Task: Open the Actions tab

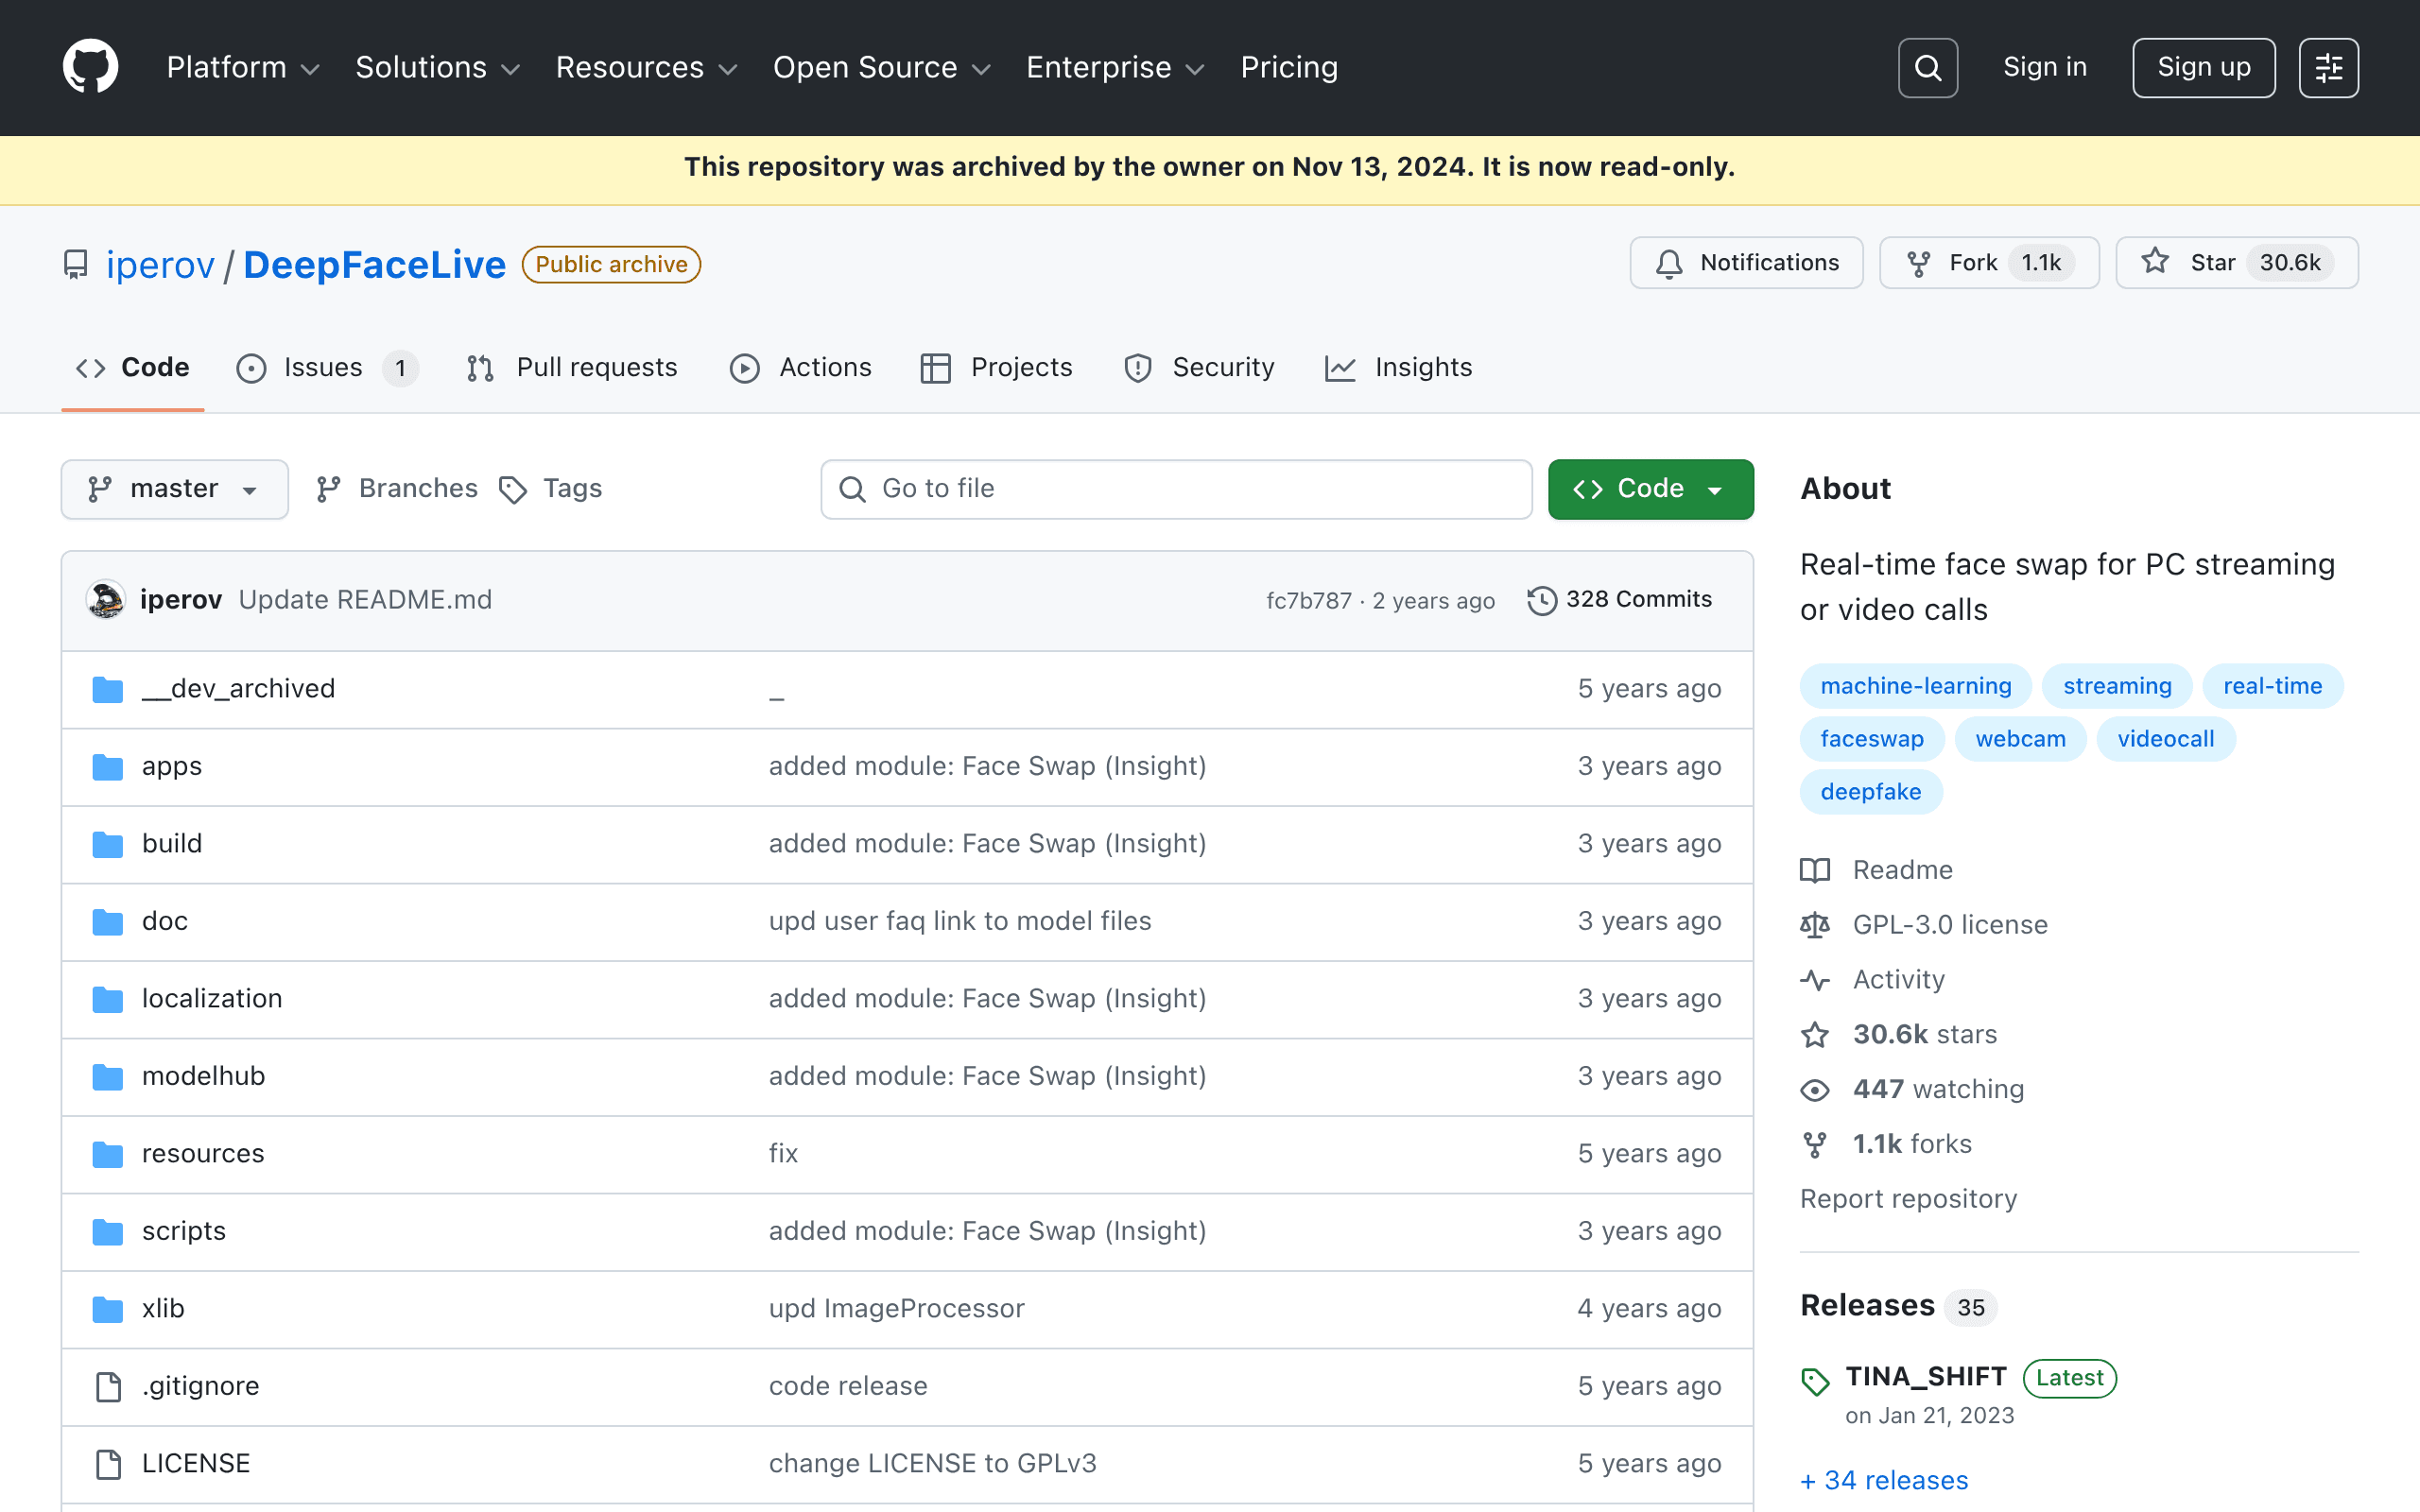Action: tap(801, 368)
